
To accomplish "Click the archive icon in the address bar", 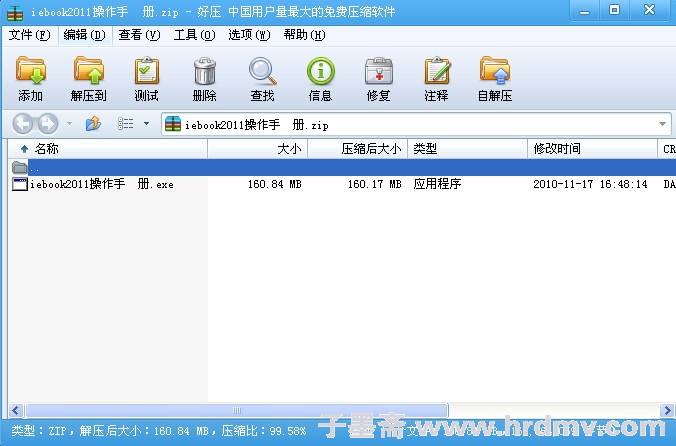I will [x=173, y=124].
